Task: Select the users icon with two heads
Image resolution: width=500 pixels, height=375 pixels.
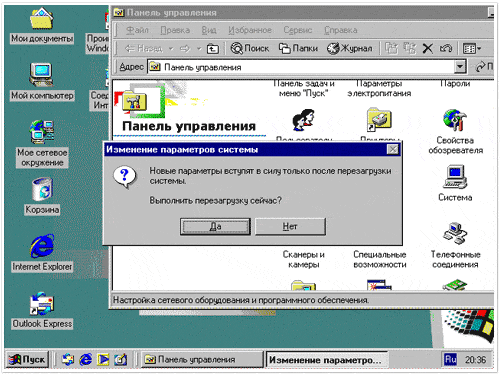Action: tap(303, 120)
